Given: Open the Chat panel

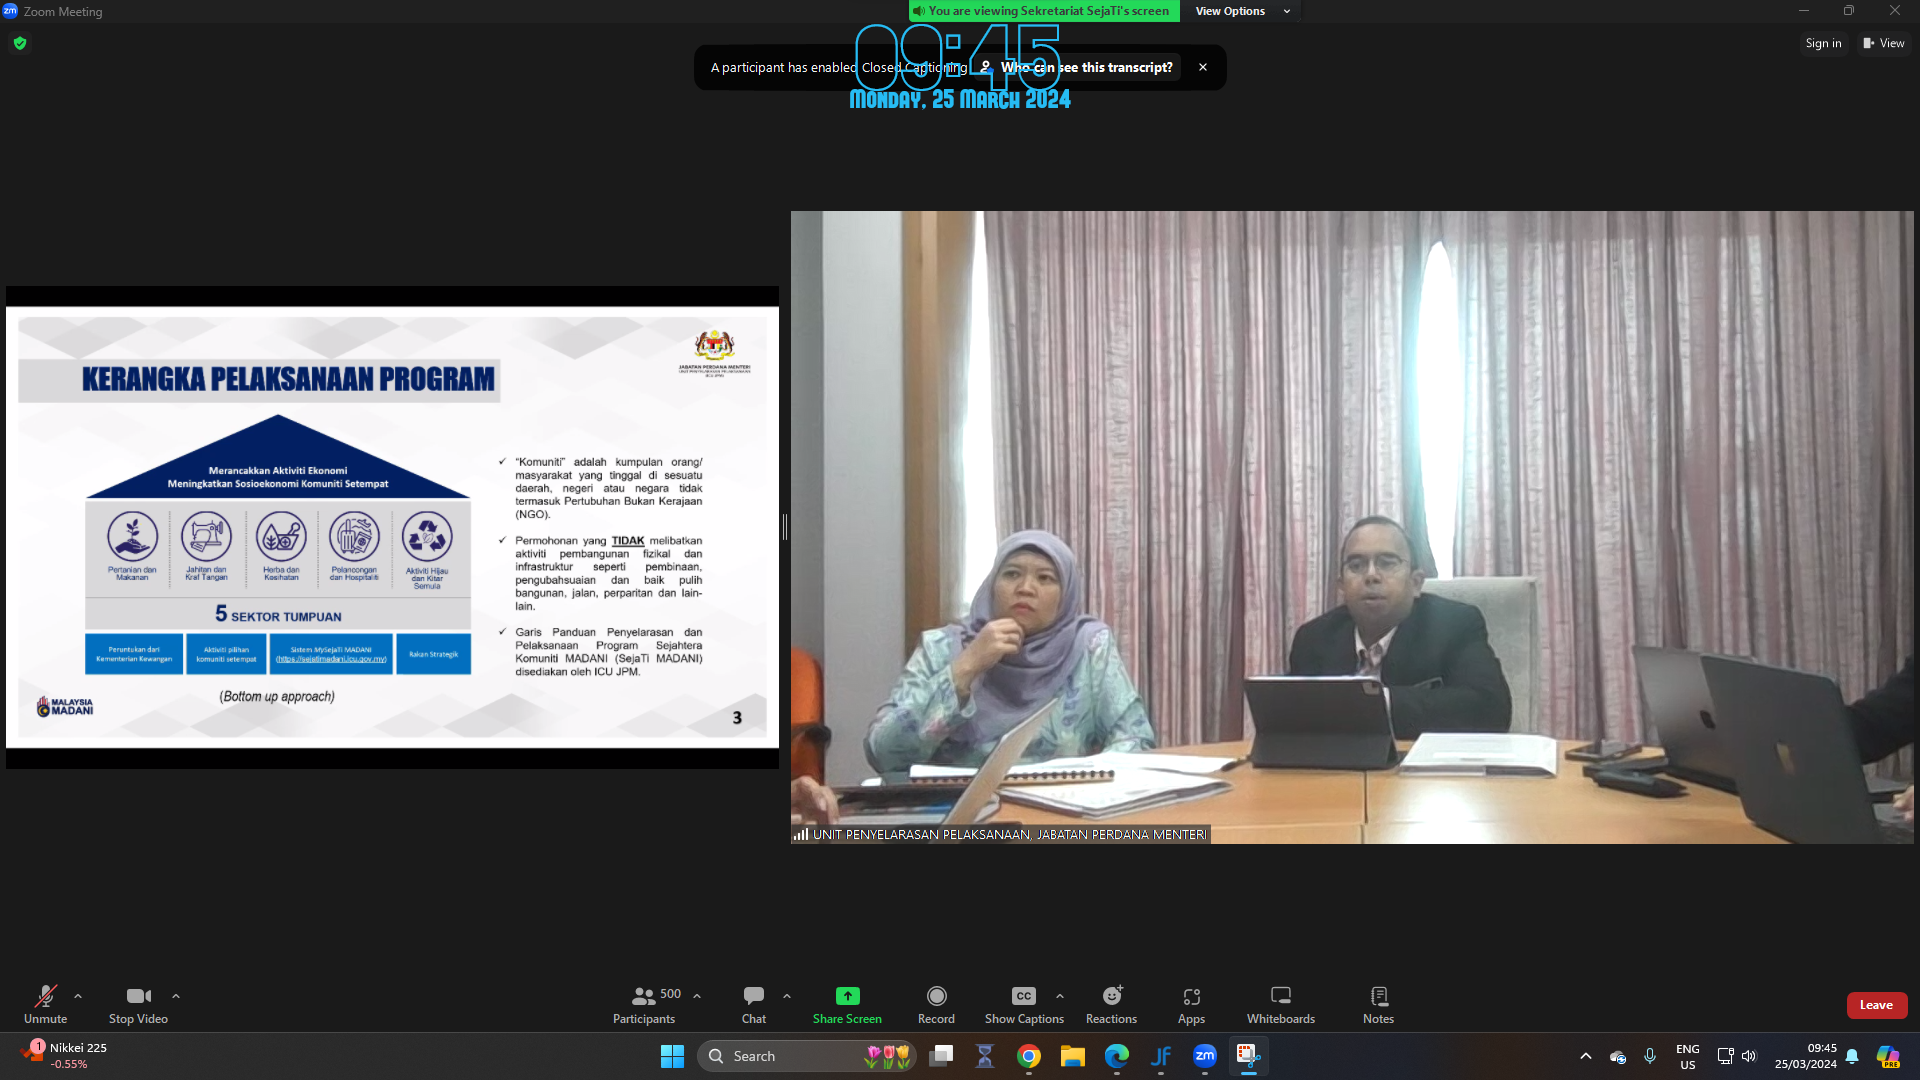Looking at the screenshot, I should point(754,1004).
